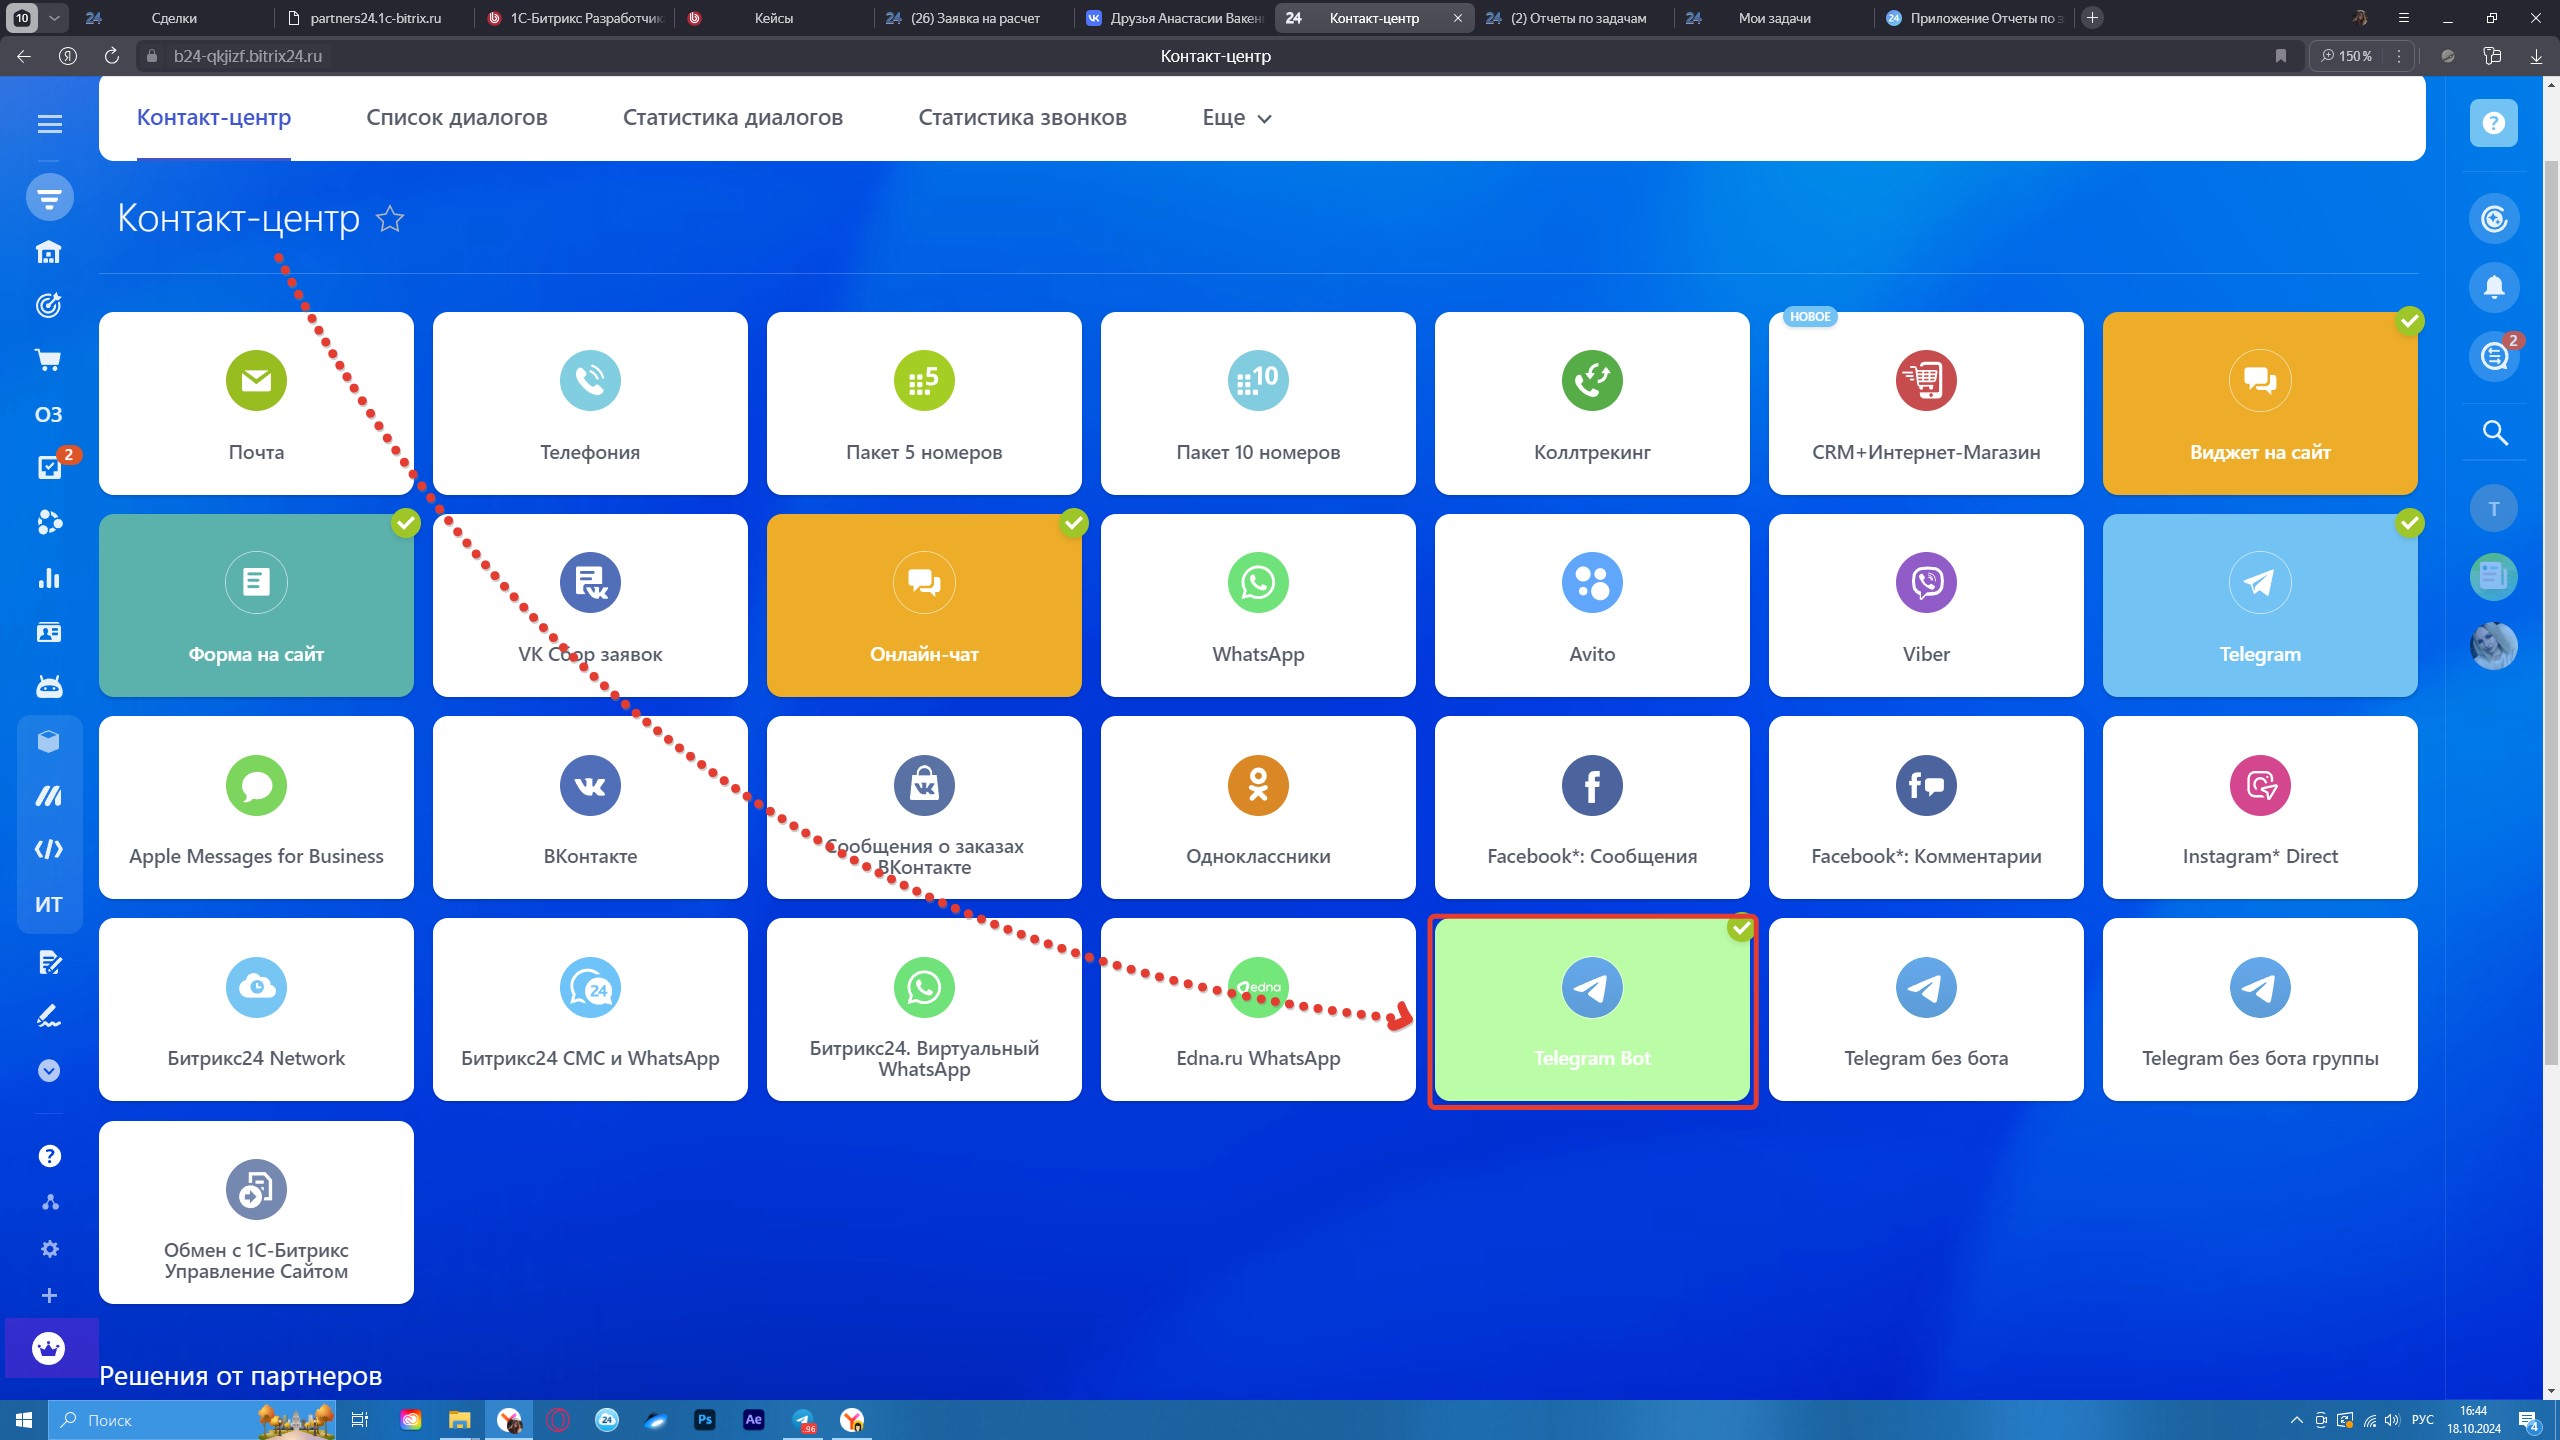Screen dimensions: 2560x1440
Task: Select the Avito channel tile
Action: click(x=1592, y=605)
